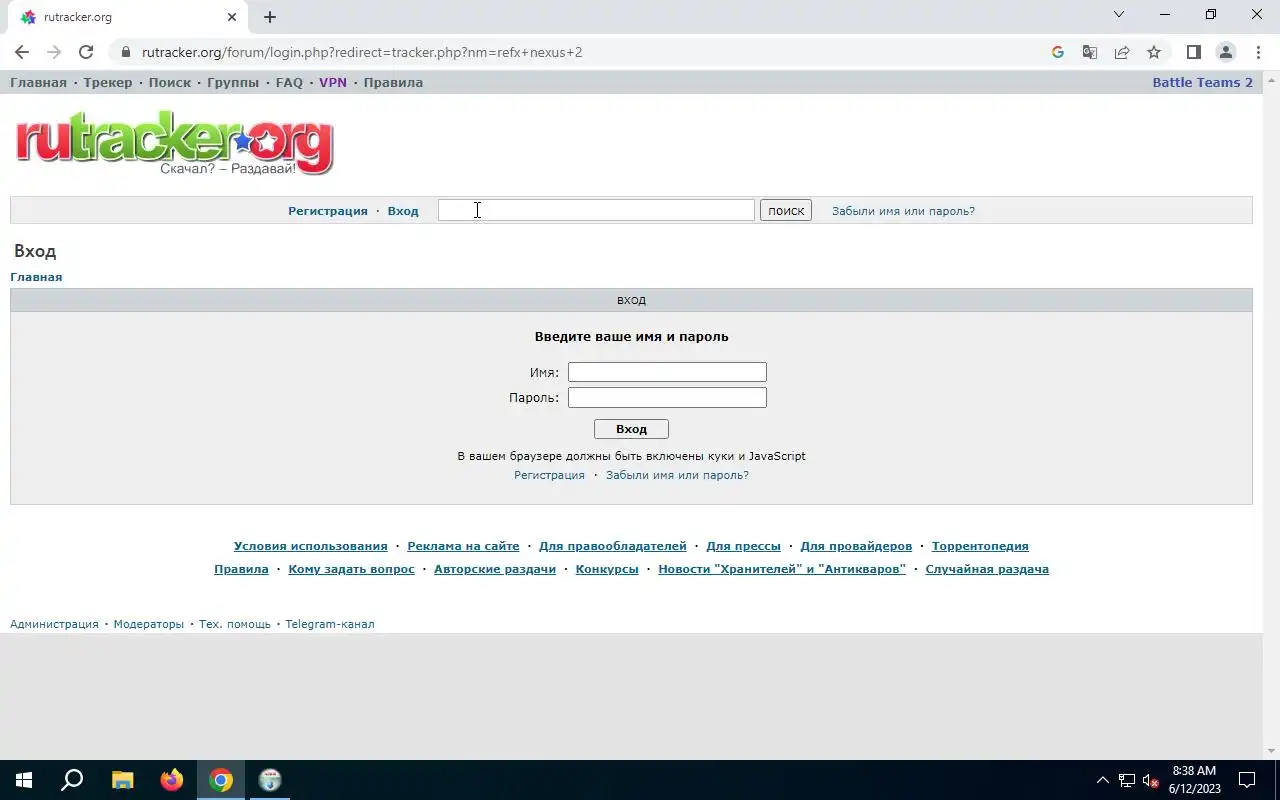Viewport: 1280px width, 800px height.
Task: Open Забыли имя или пароль under the form
Action: [677, 475]
